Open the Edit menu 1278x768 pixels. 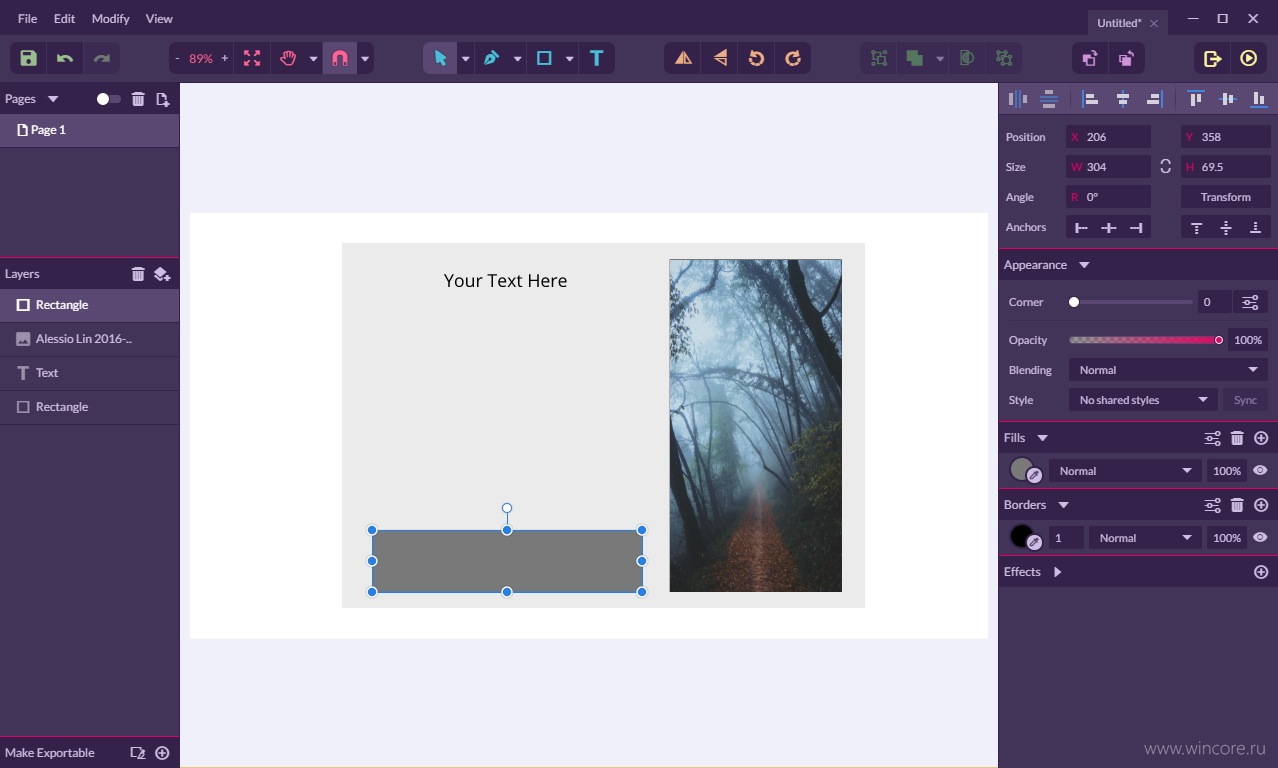64,19
